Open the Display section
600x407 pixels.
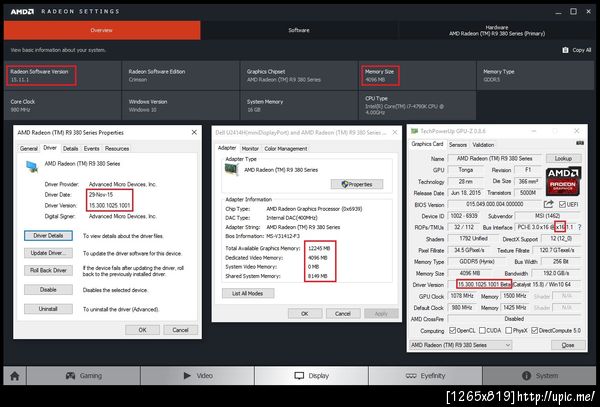click(311, 376)
